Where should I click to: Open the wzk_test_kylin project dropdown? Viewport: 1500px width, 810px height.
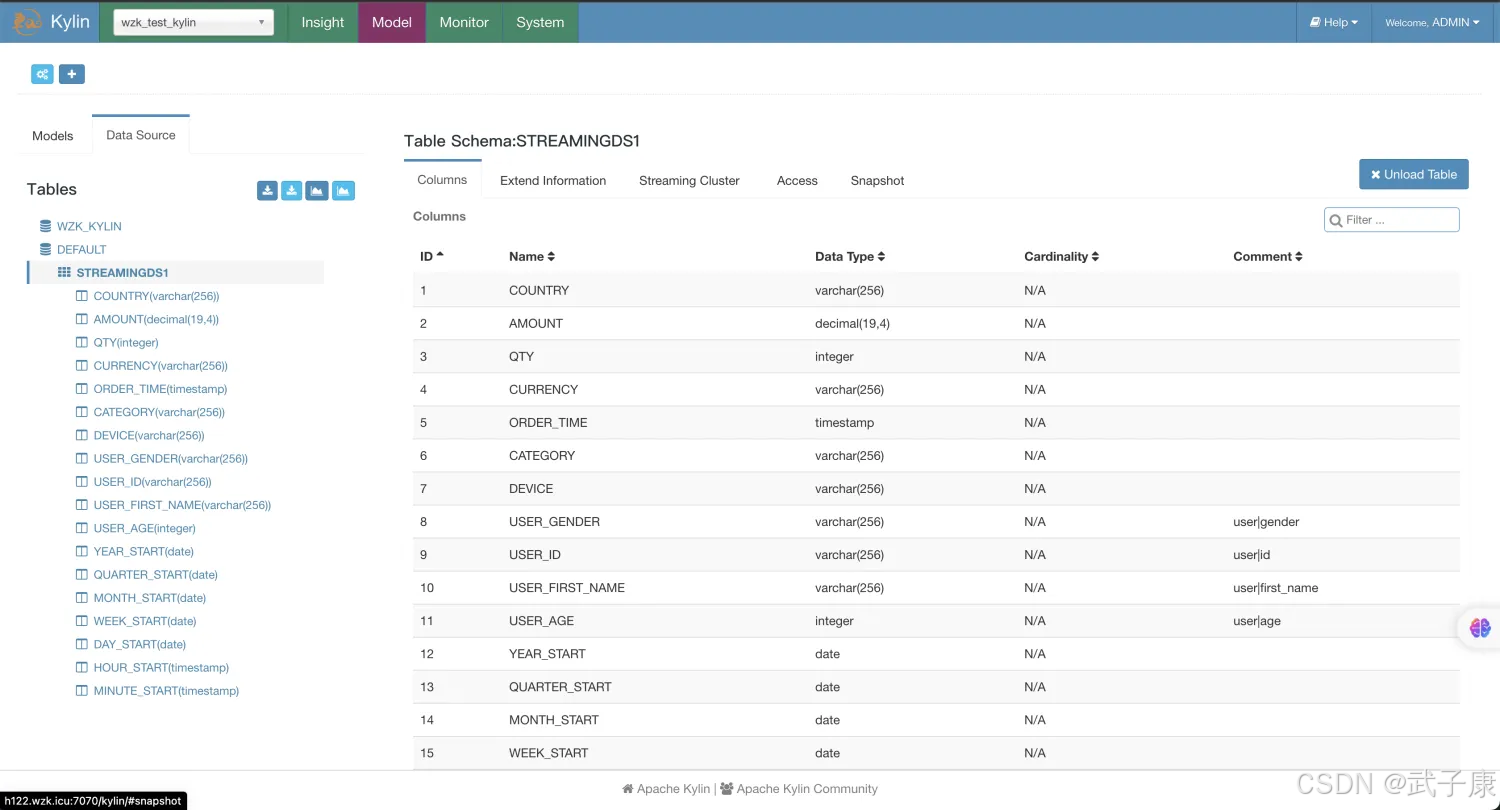[x=193, y=22]
